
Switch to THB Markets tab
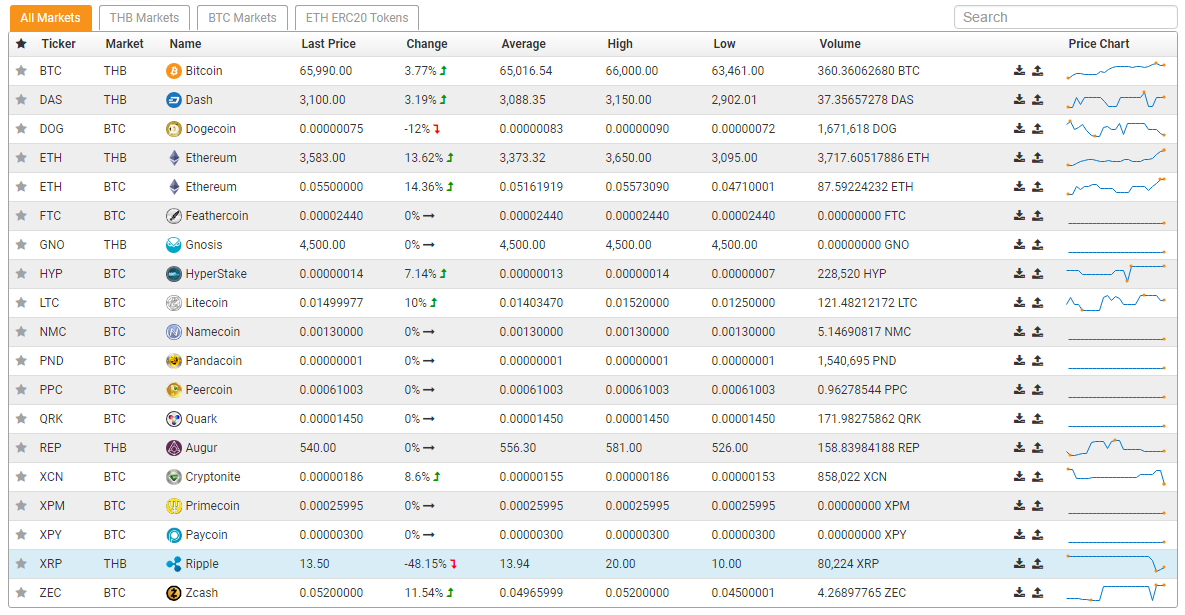144,18
